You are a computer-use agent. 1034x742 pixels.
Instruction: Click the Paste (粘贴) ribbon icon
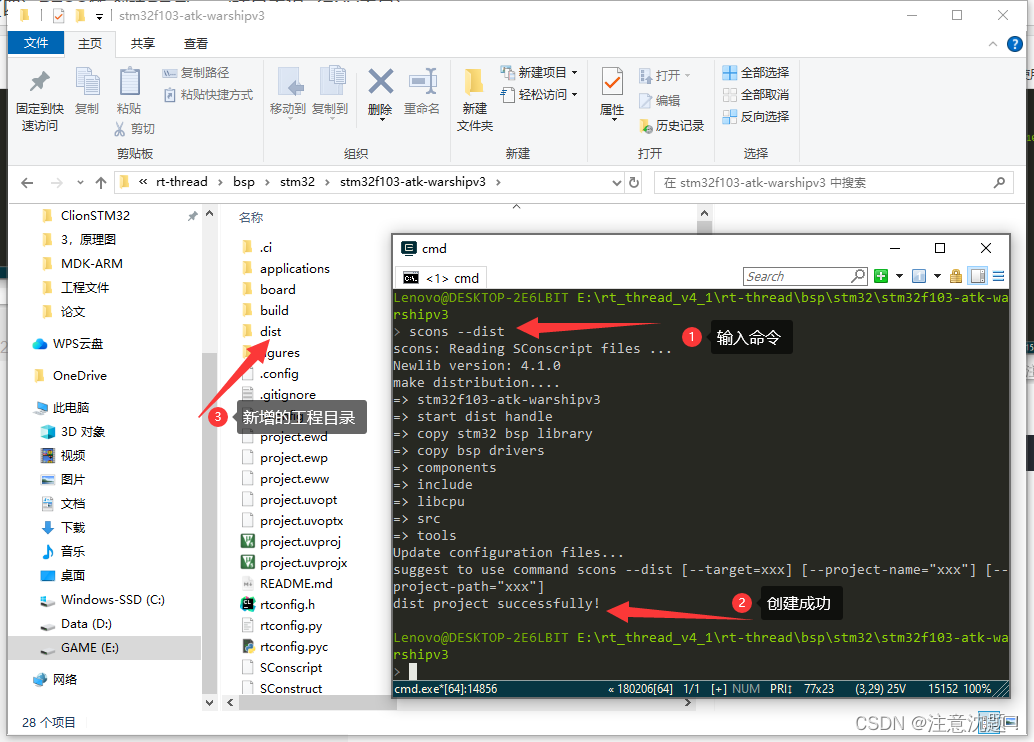coord(129,82)
